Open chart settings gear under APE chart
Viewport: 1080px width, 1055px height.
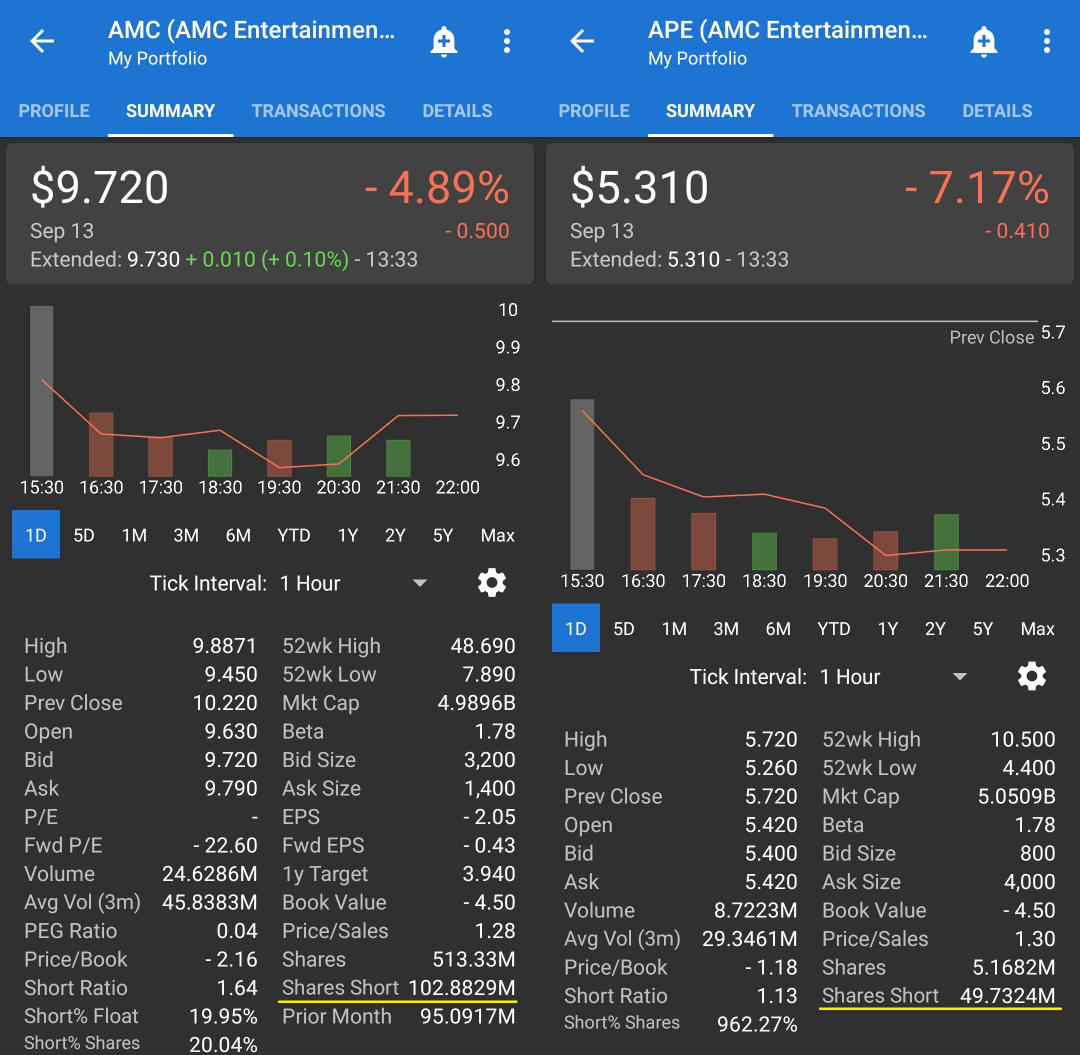(1031, 676)
